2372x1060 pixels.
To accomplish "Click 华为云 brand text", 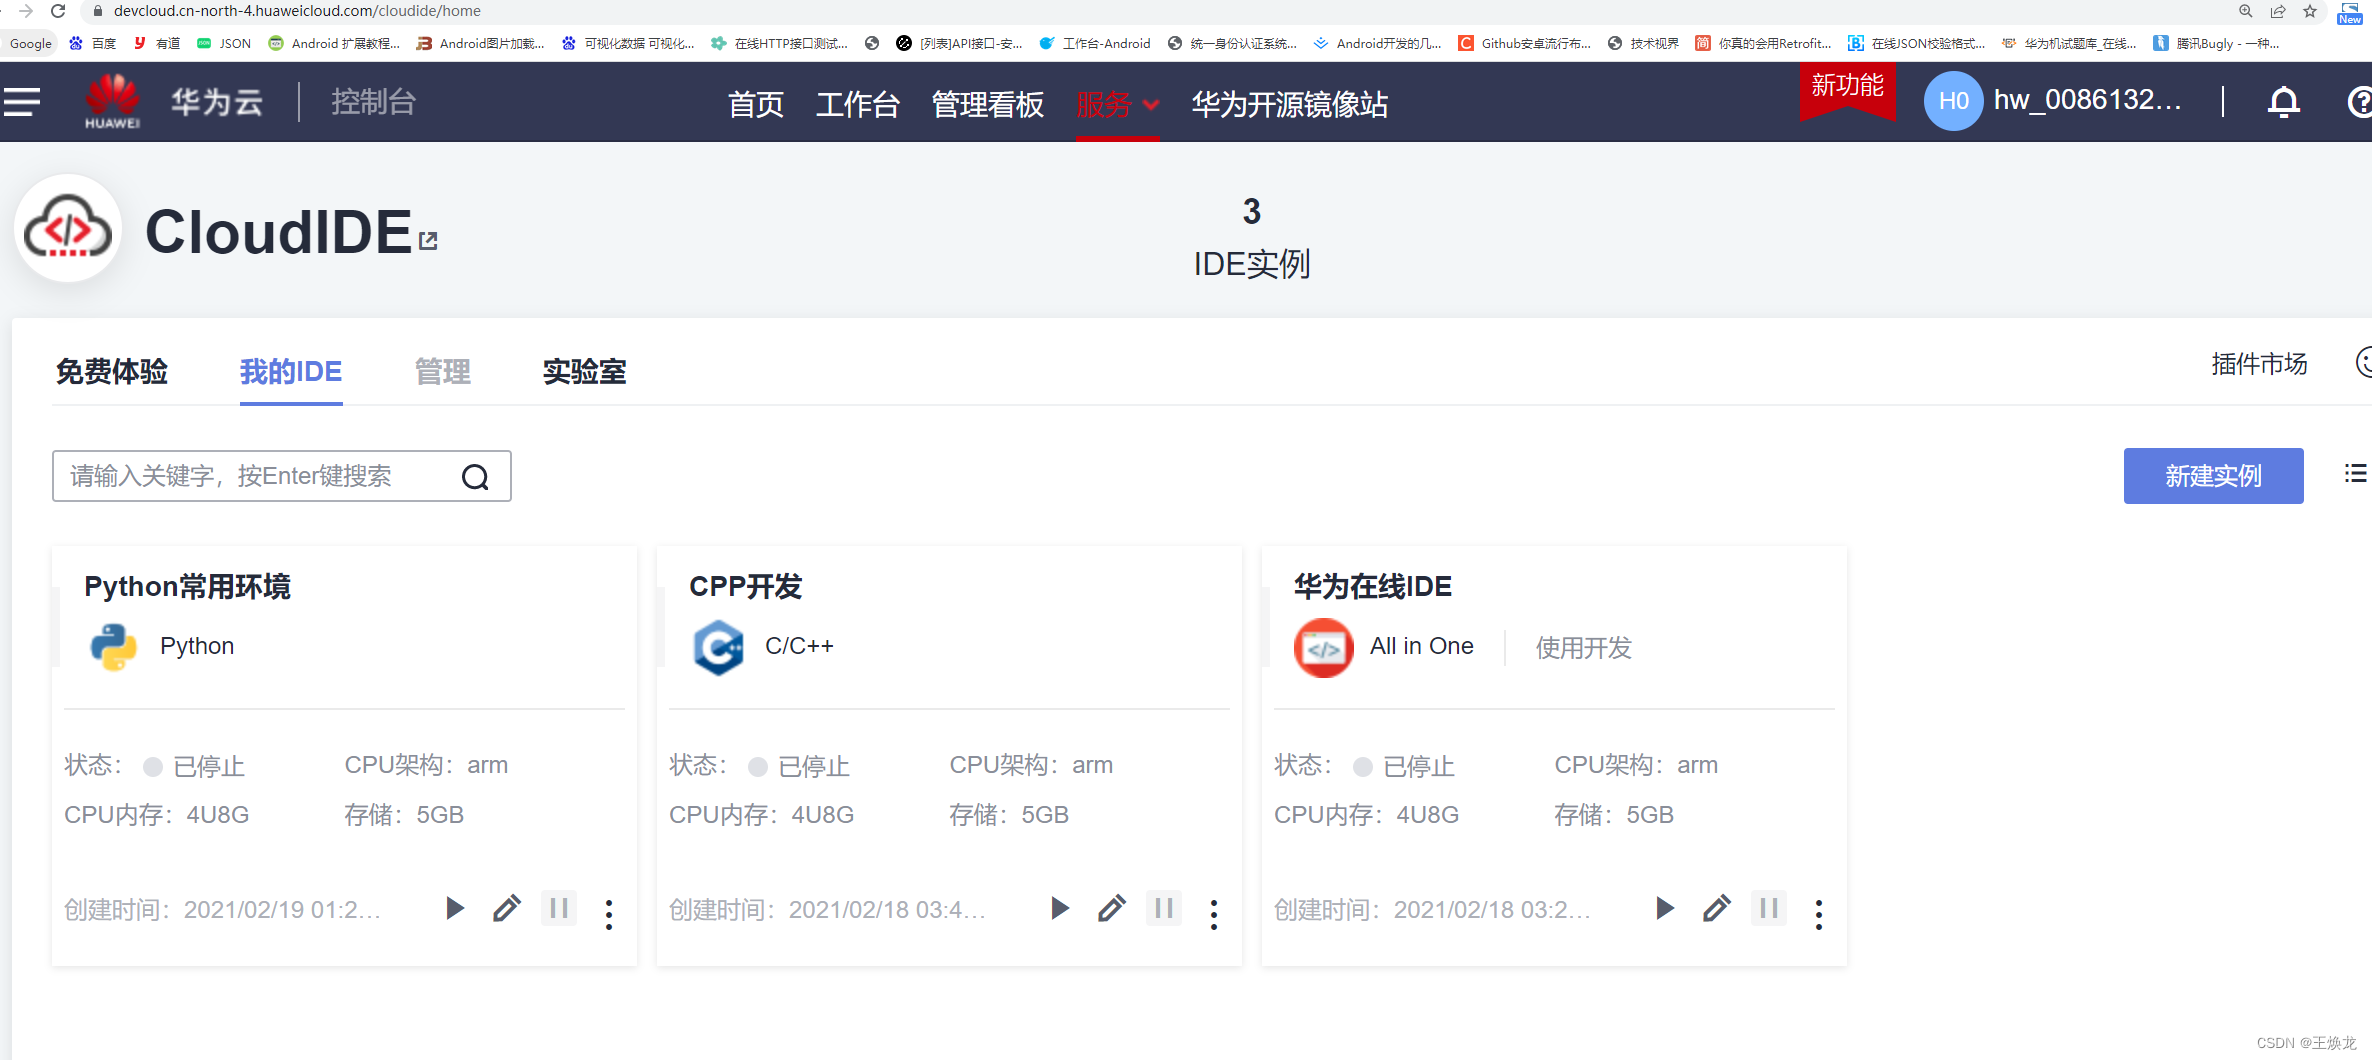I will click(216, 102).
